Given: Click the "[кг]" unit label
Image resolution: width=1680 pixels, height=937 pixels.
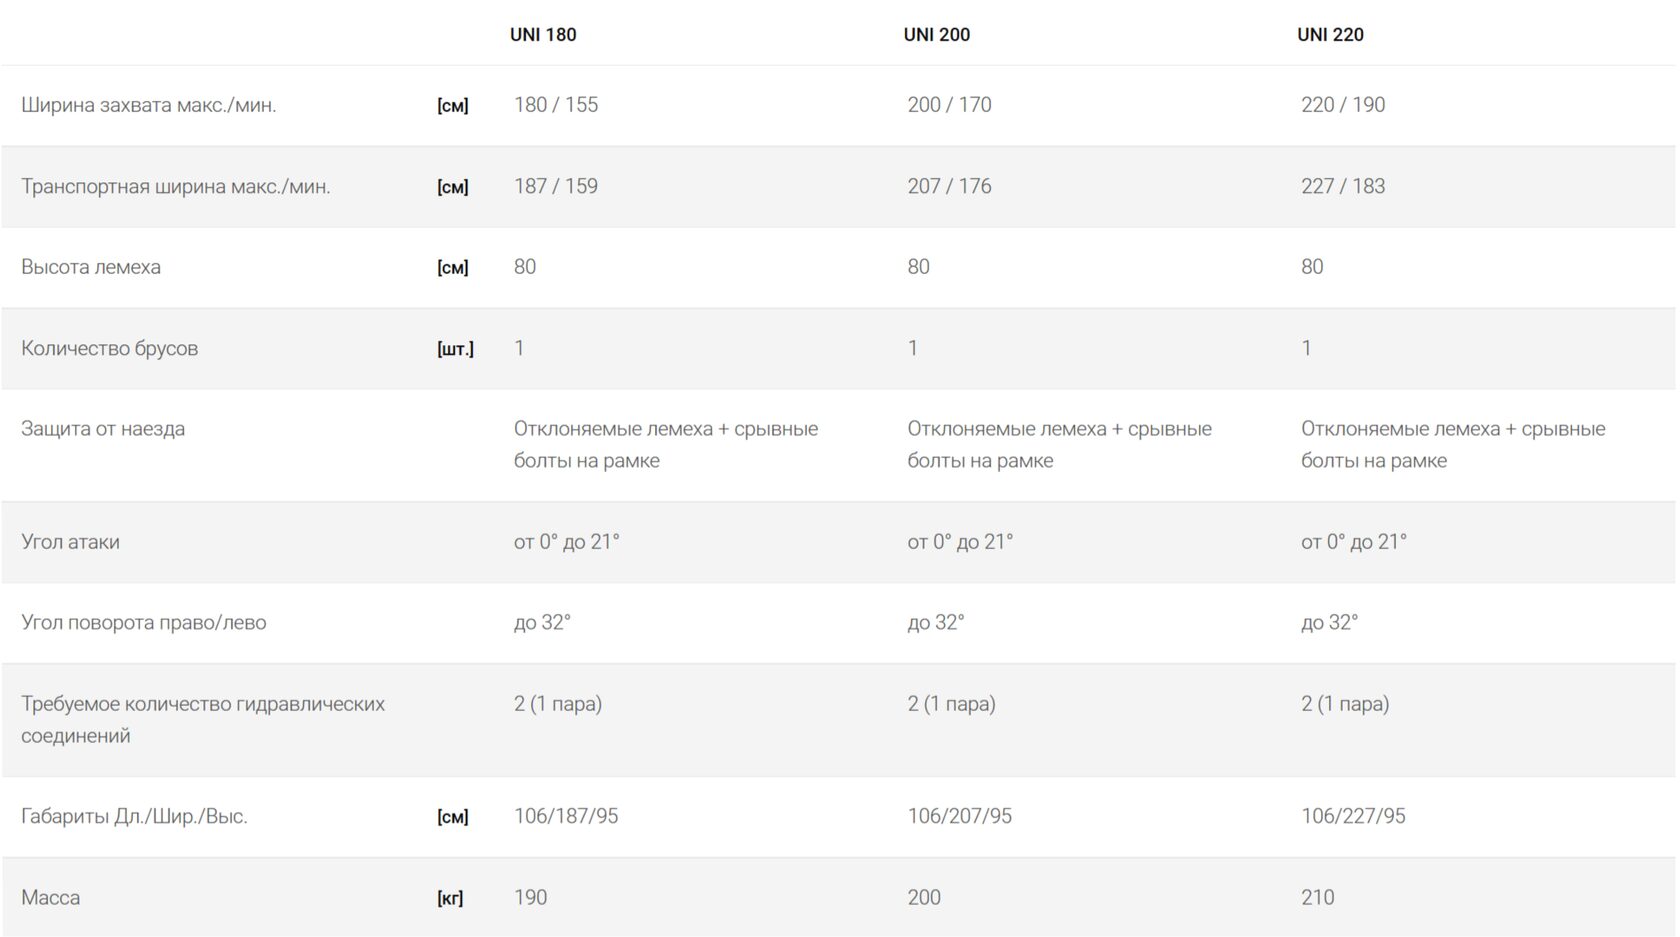Looking at the screenshot, I should [x=450, y=898].
